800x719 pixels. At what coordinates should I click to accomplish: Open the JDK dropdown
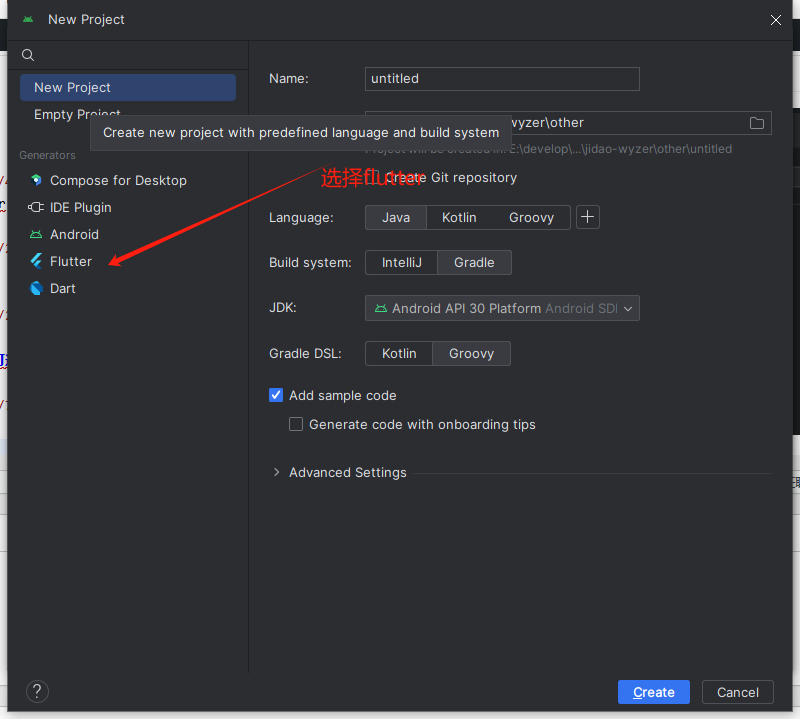click(x=502, y=308)
